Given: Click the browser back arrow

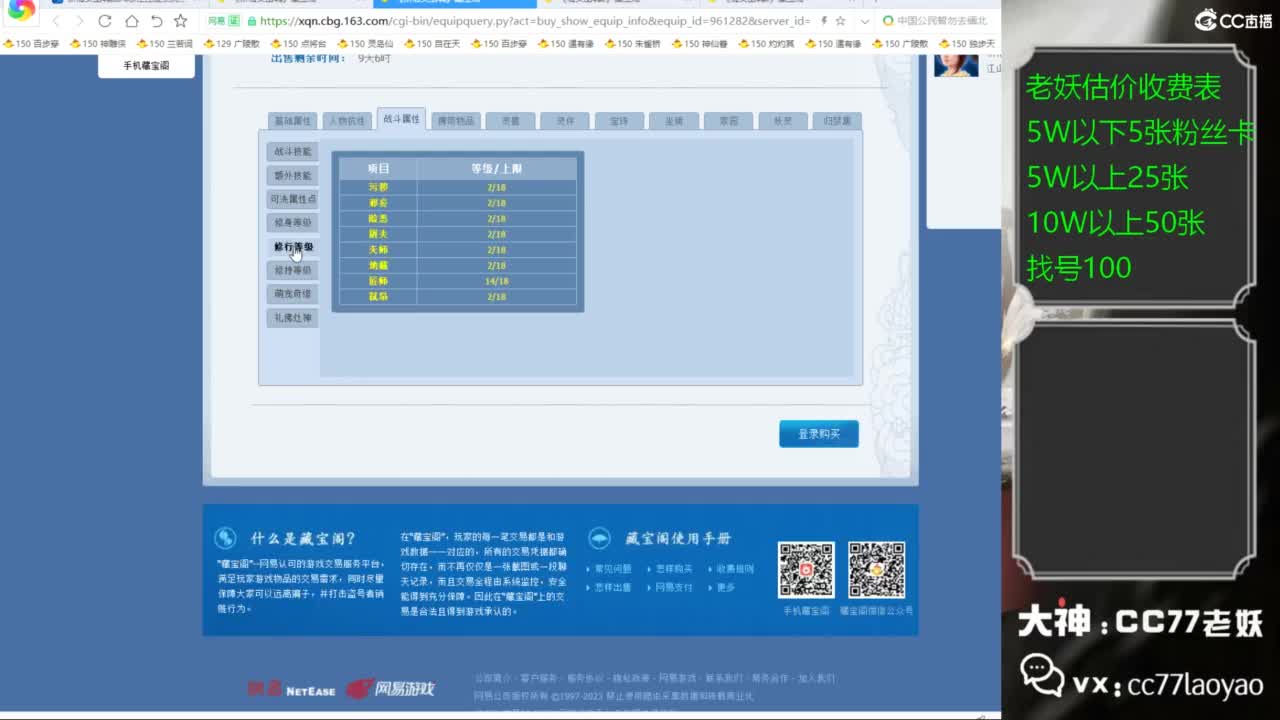Looking at the screenshot, I should click(56, 21).
